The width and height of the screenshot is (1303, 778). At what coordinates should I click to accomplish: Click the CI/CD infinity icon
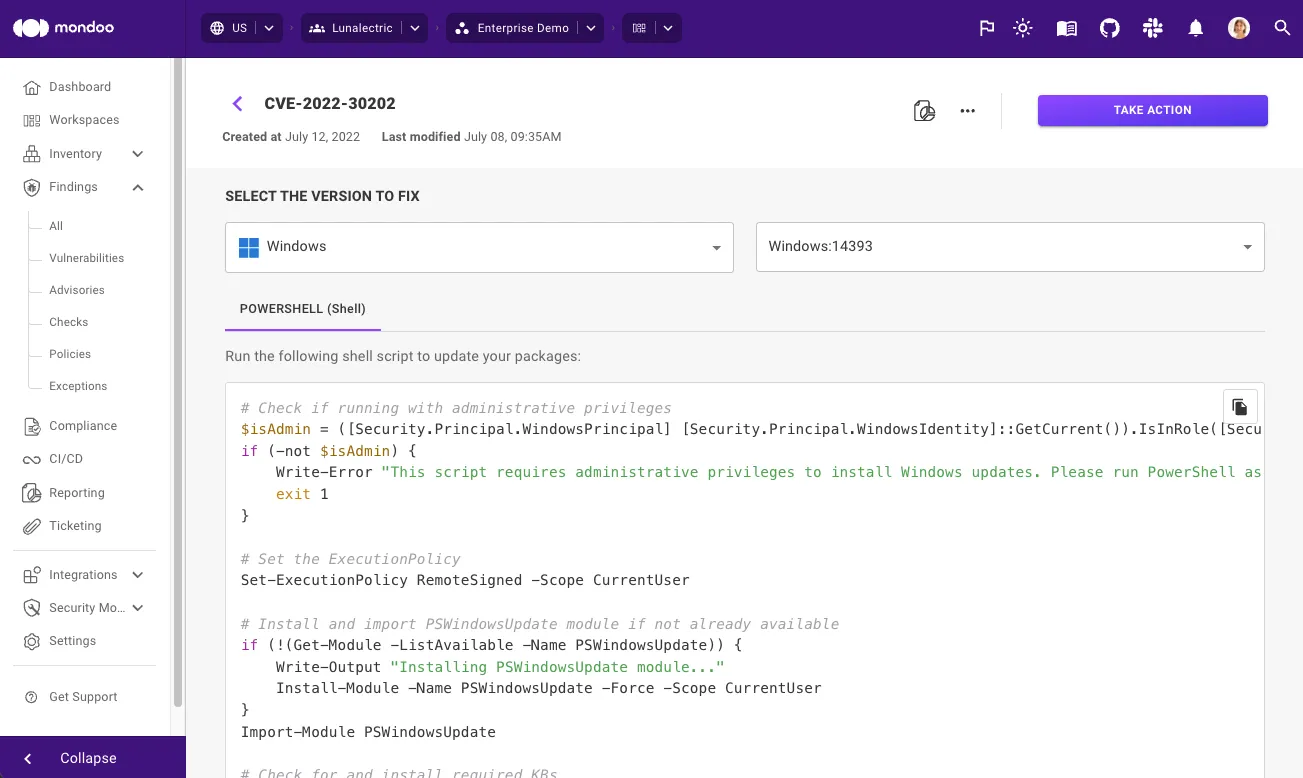[32, 459]
